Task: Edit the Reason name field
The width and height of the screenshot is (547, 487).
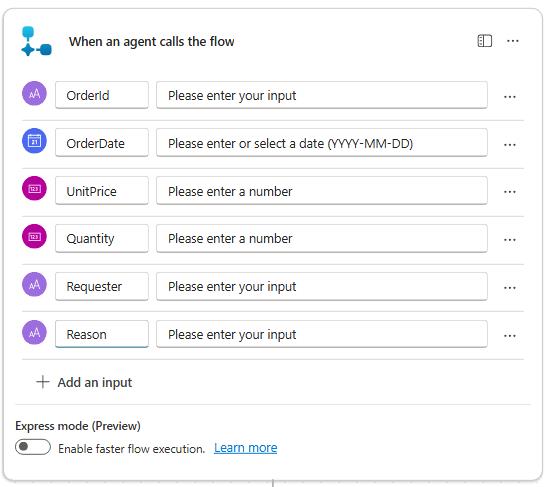Action: [x=102, y=334]
